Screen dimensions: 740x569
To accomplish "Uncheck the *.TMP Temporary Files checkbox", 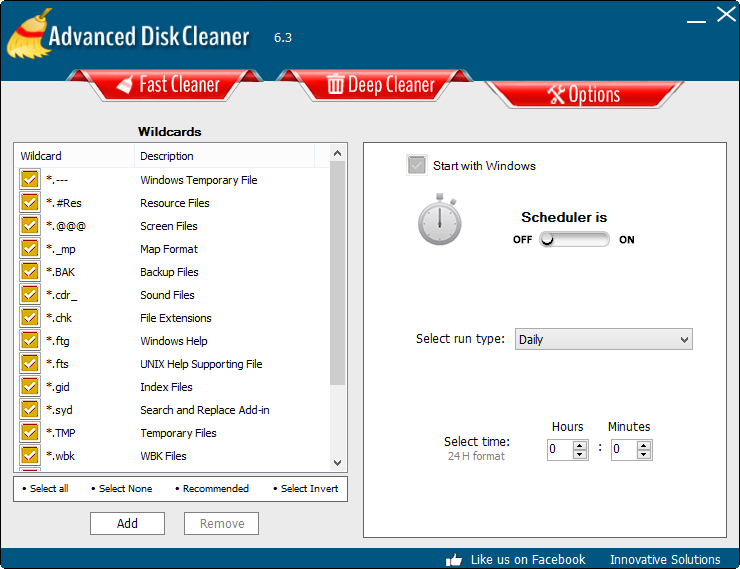I will click(30, 432).
